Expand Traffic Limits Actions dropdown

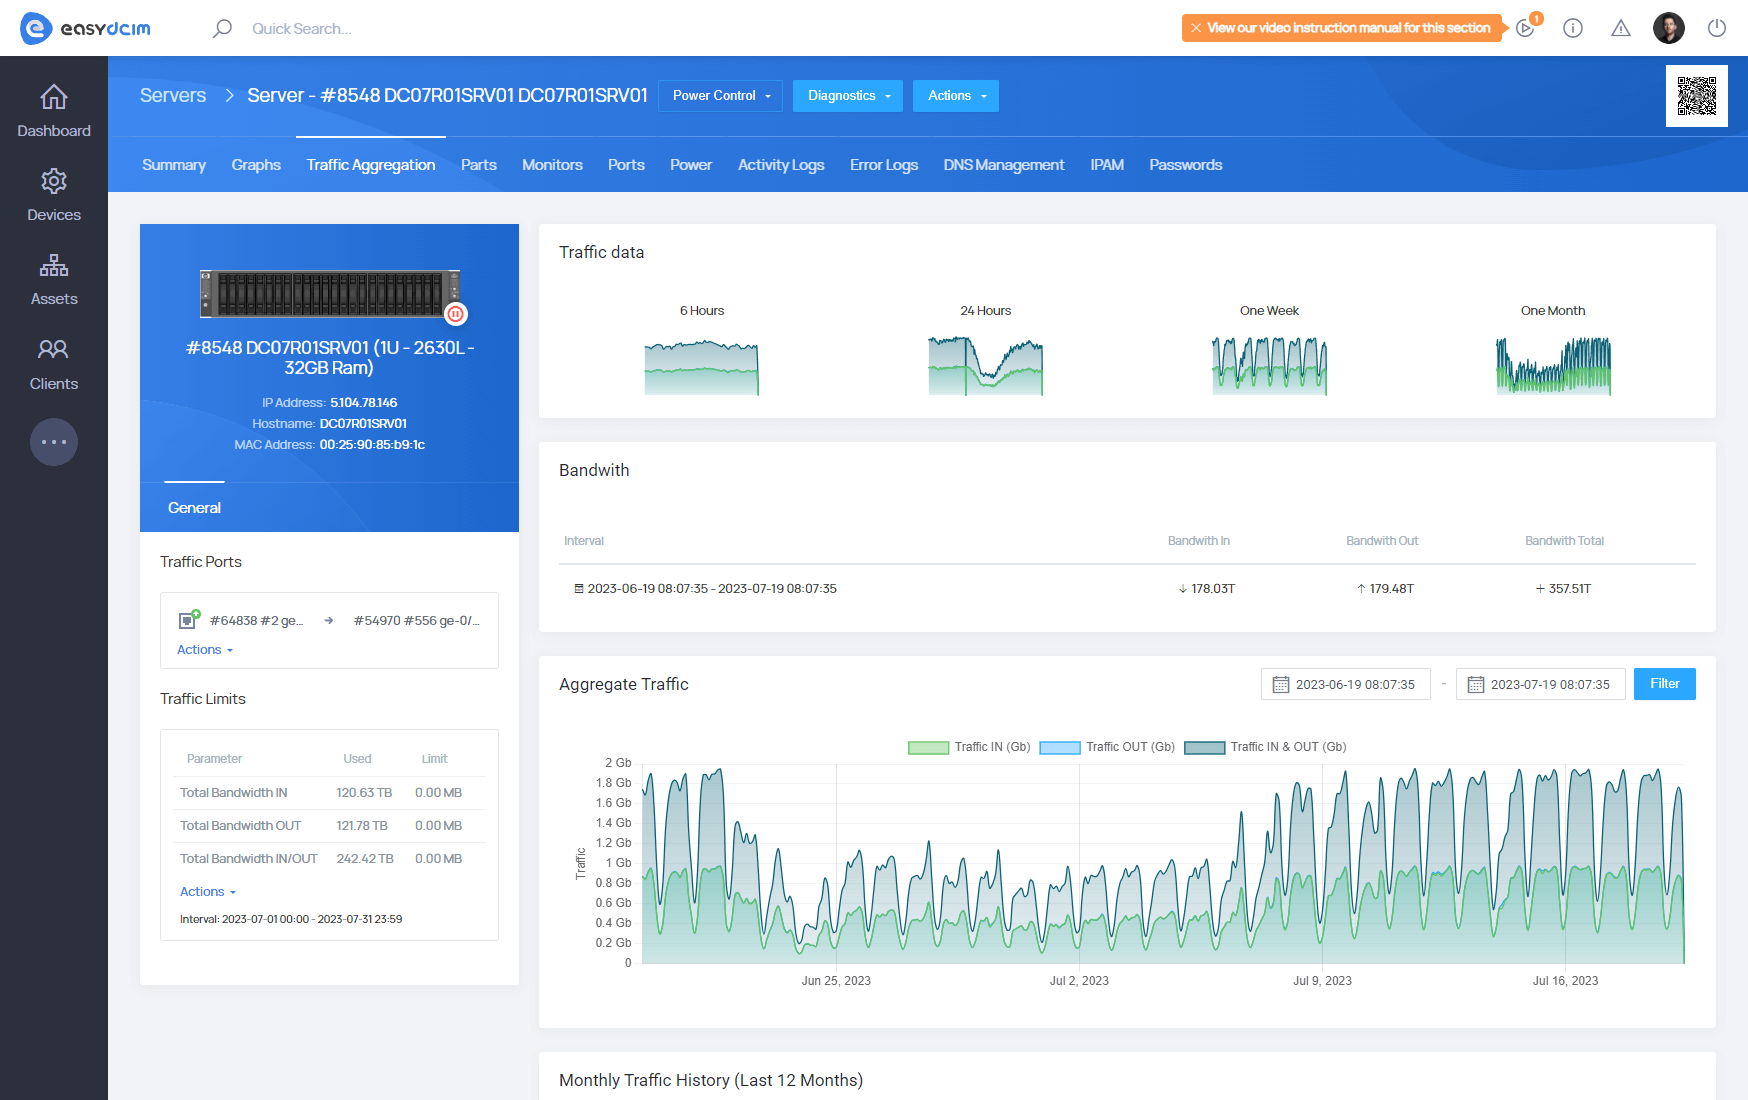pos(208,892)
